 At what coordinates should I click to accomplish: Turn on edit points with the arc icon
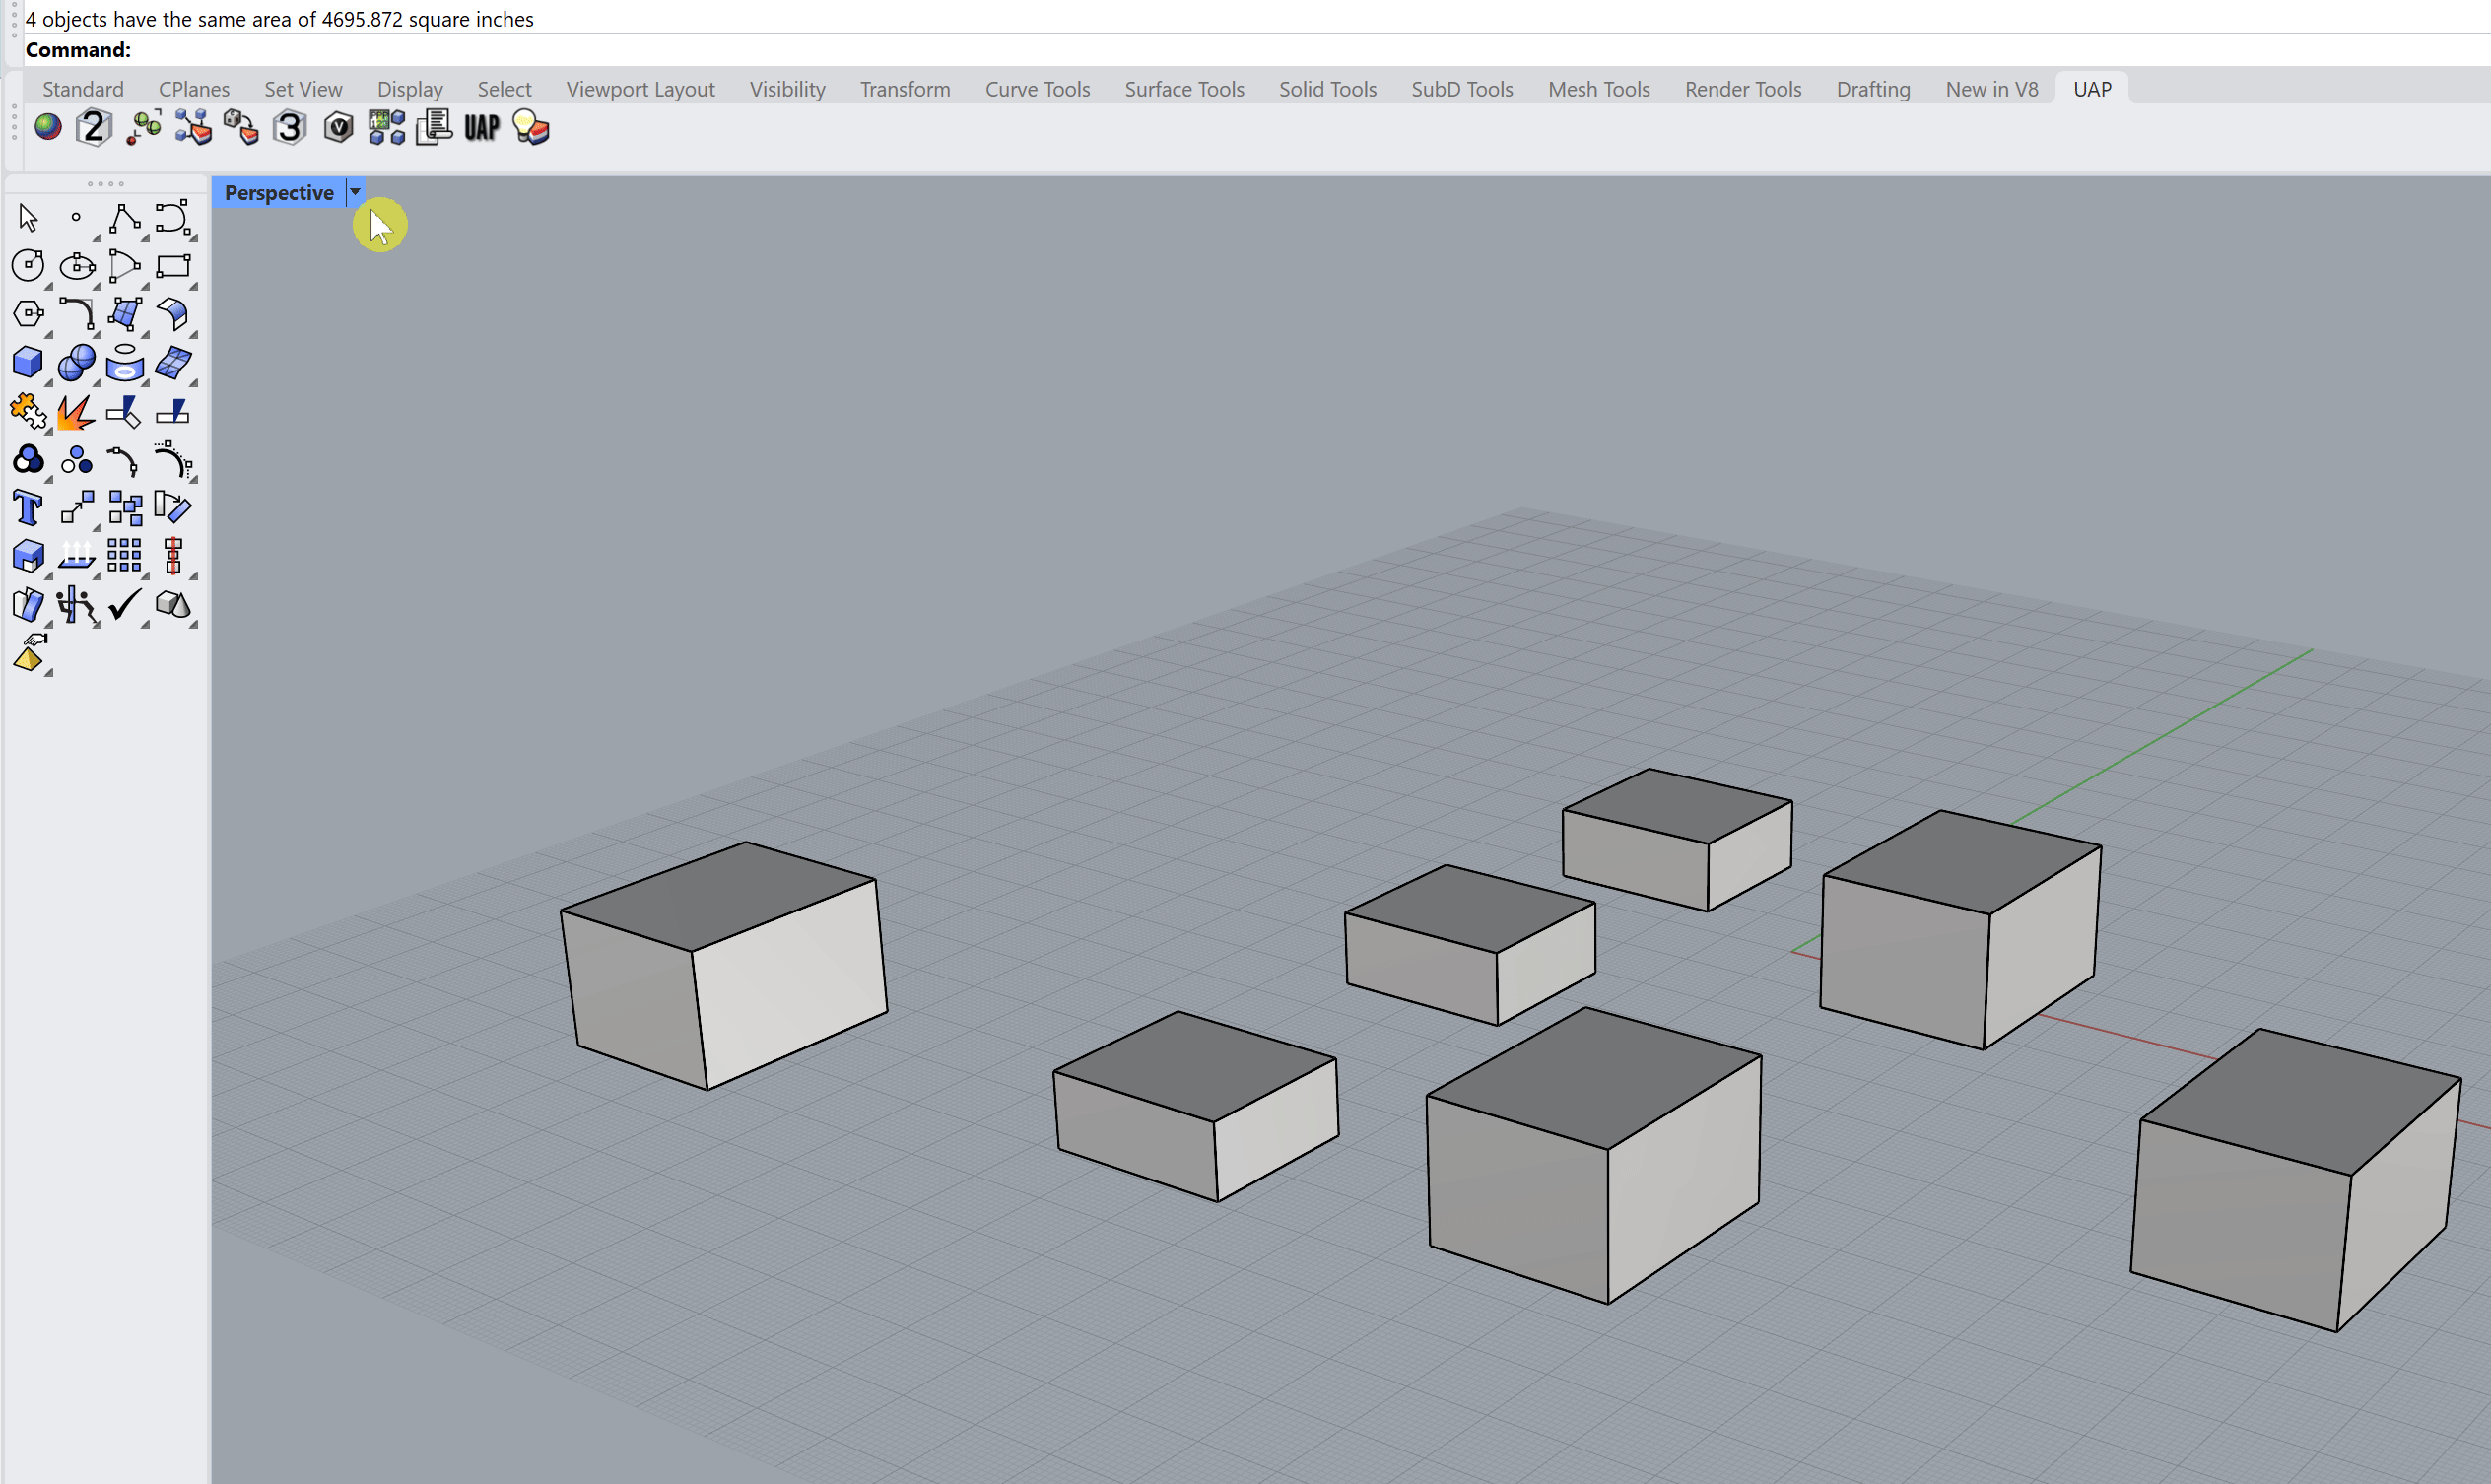point(124,459)
